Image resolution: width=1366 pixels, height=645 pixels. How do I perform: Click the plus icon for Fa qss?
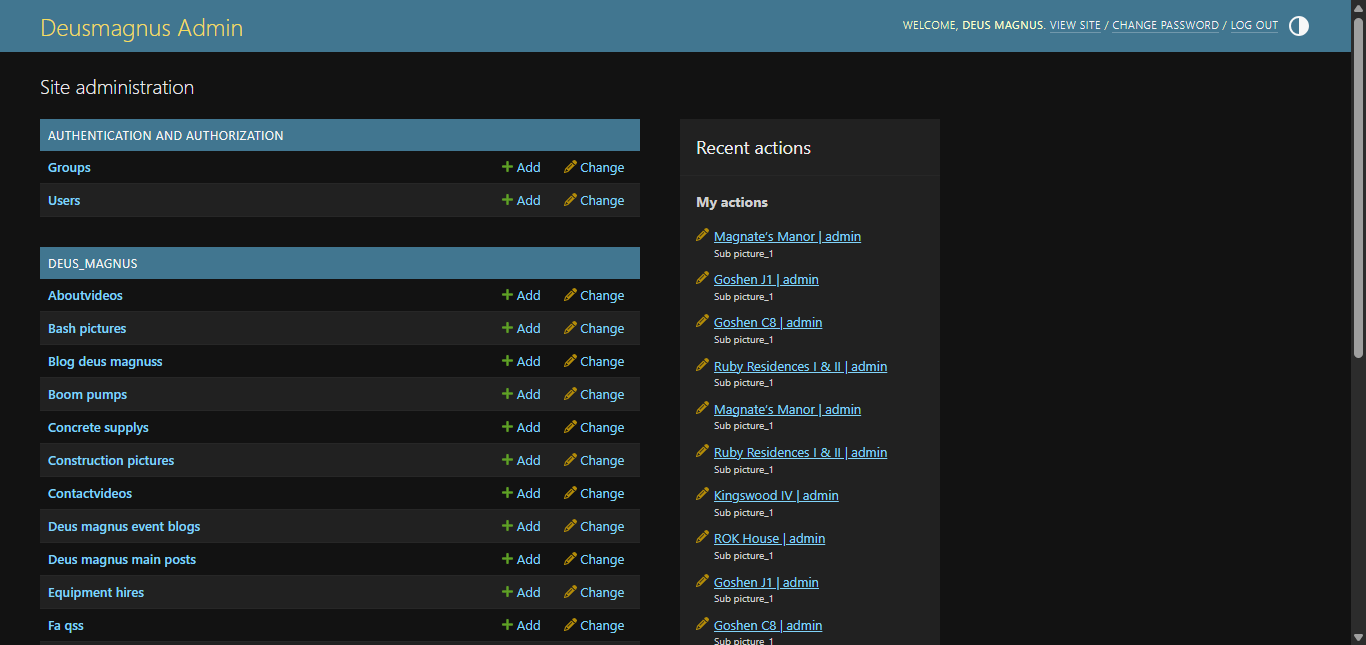507,625
